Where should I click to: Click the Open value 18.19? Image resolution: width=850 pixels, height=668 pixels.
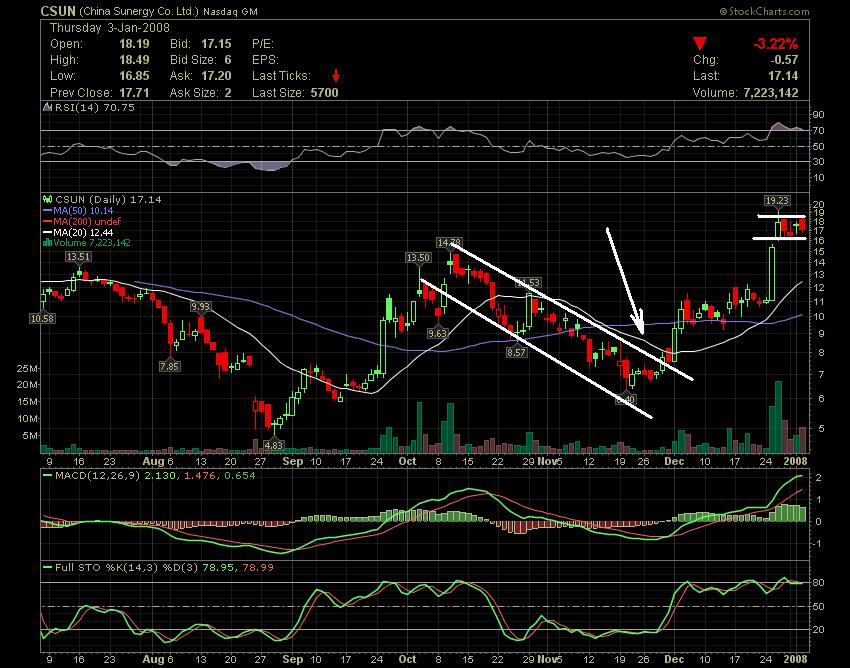point(134,44)
